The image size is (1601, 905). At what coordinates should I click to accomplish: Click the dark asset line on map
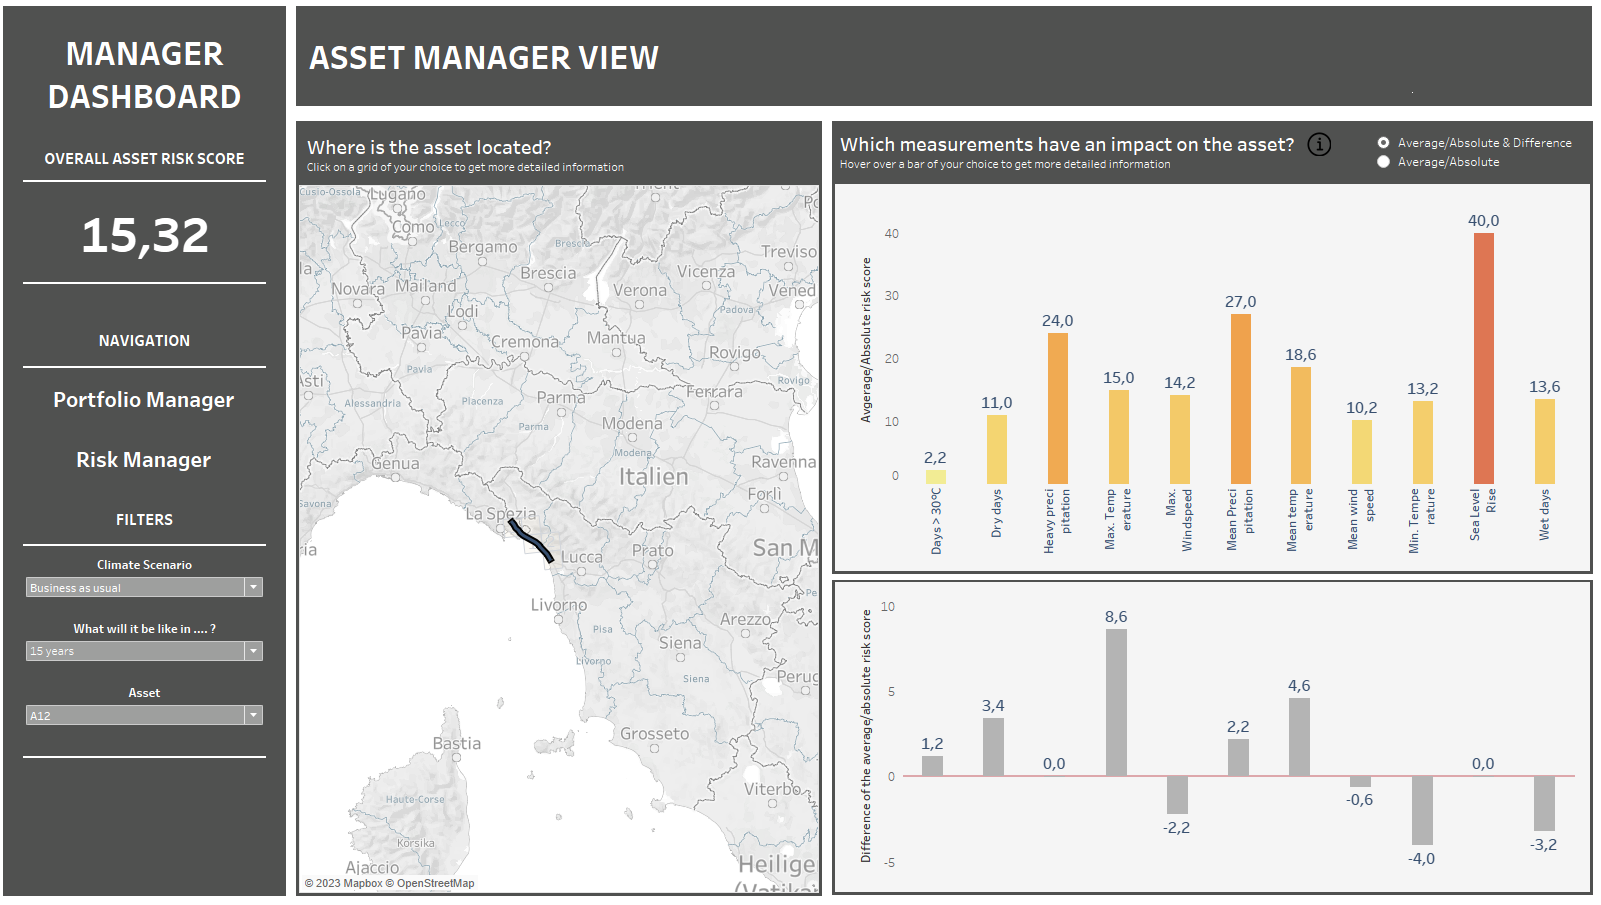(x=531, y=540)
